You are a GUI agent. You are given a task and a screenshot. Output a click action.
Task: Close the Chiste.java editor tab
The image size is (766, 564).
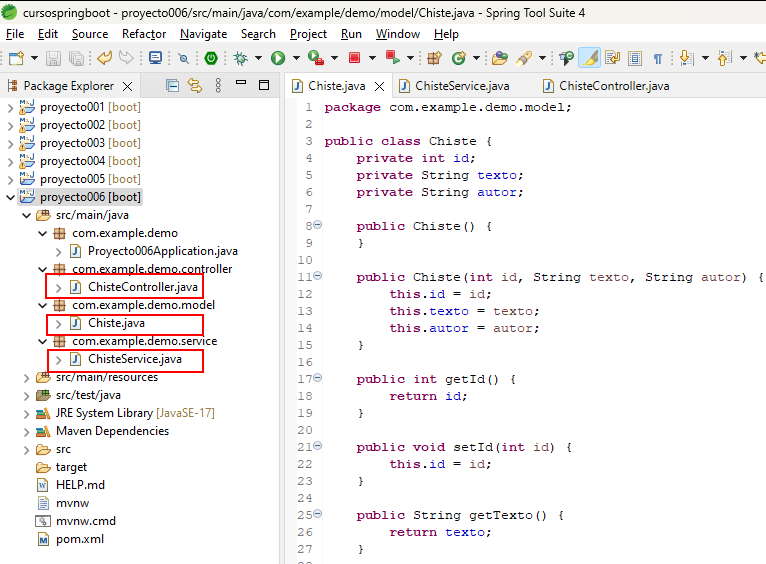379,86
